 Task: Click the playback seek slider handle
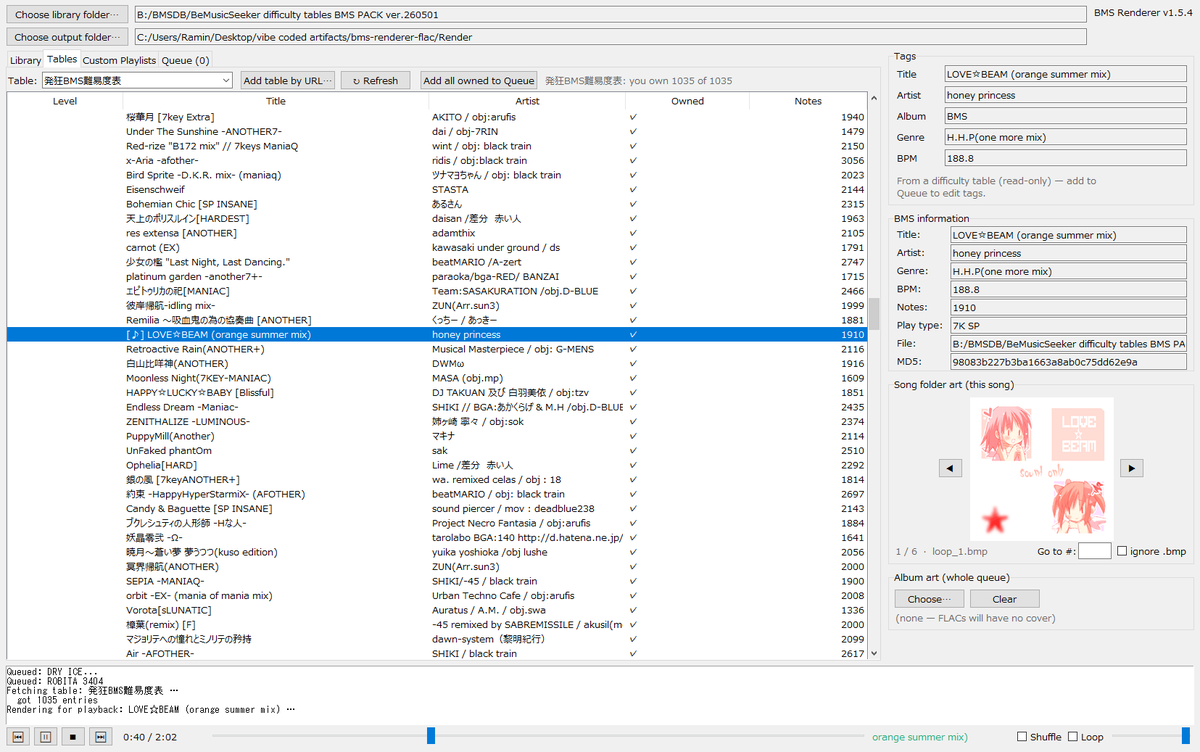coord(431,736)
